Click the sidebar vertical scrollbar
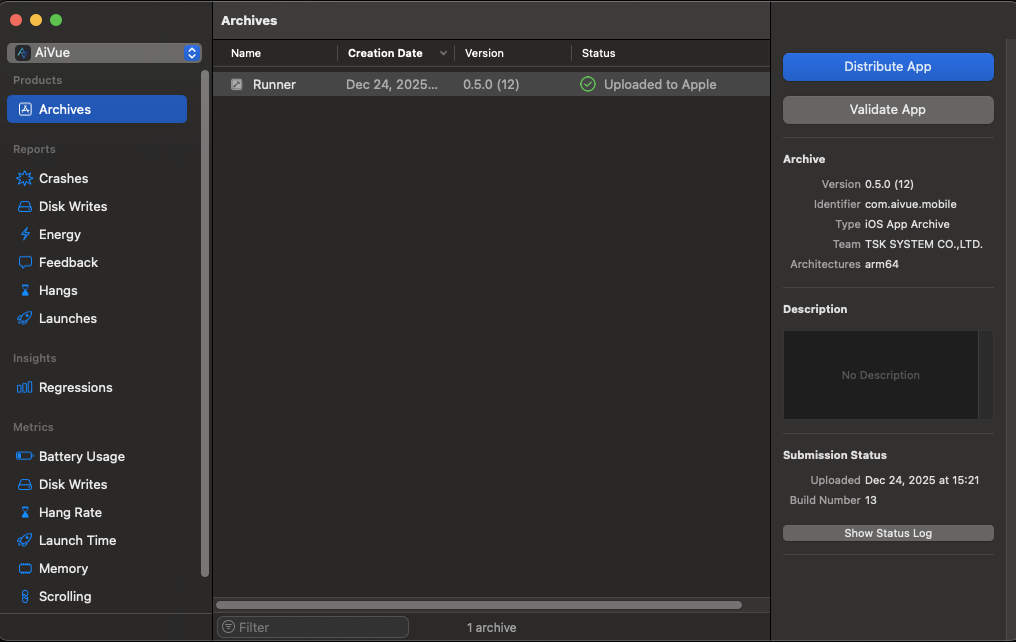 [x=205, y=323]
